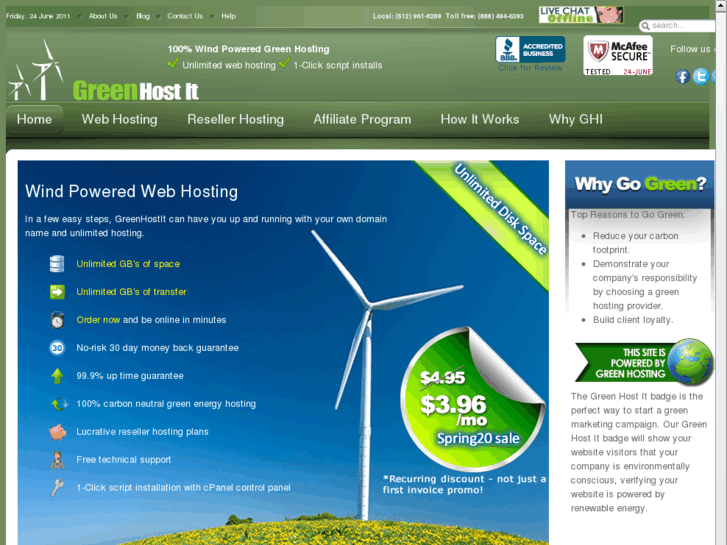This screenshot has height=545, width=727.
Task: Click the carbon neutral recycle arrows icon
Action: coord(59,404)
